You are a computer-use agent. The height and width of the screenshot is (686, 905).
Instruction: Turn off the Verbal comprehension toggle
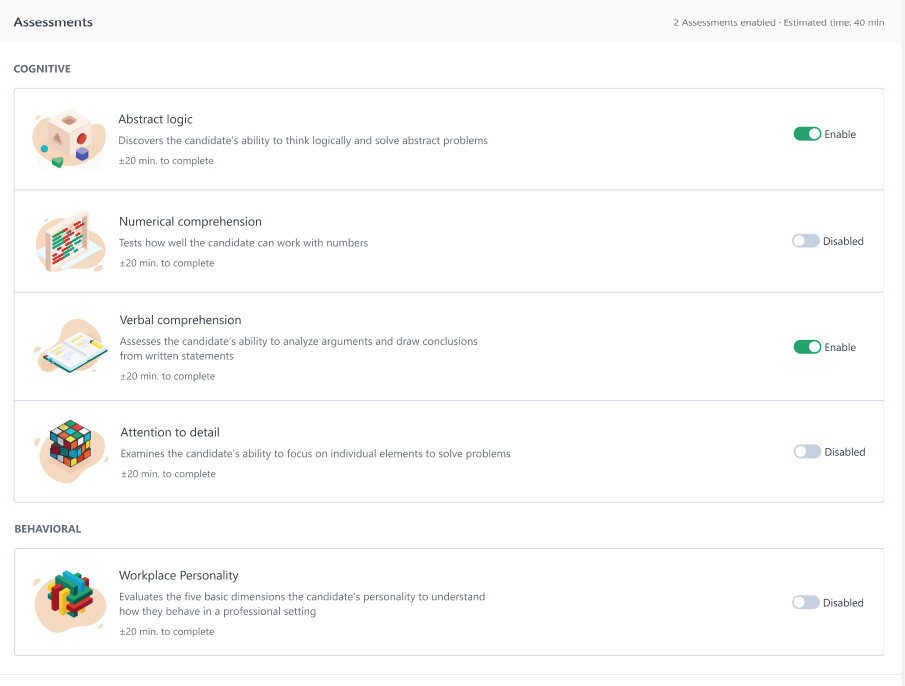click(807, 347)
